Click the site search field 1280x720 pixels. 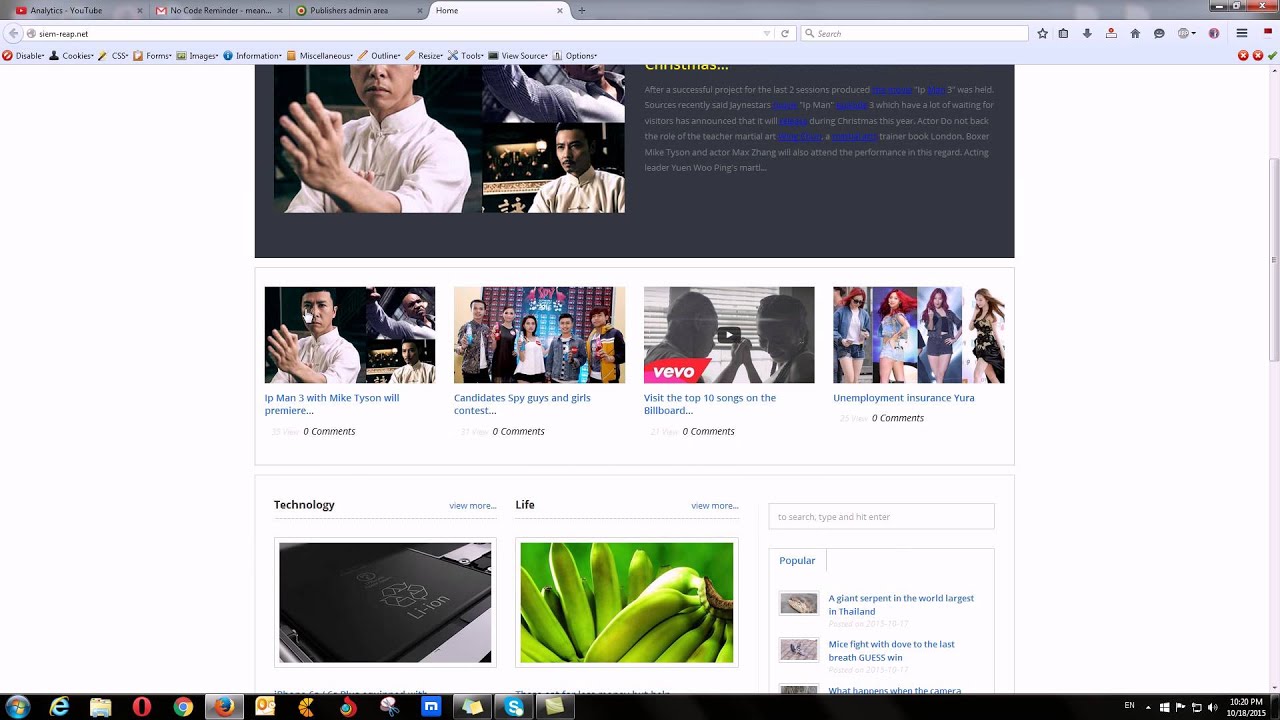pos(881,516)
